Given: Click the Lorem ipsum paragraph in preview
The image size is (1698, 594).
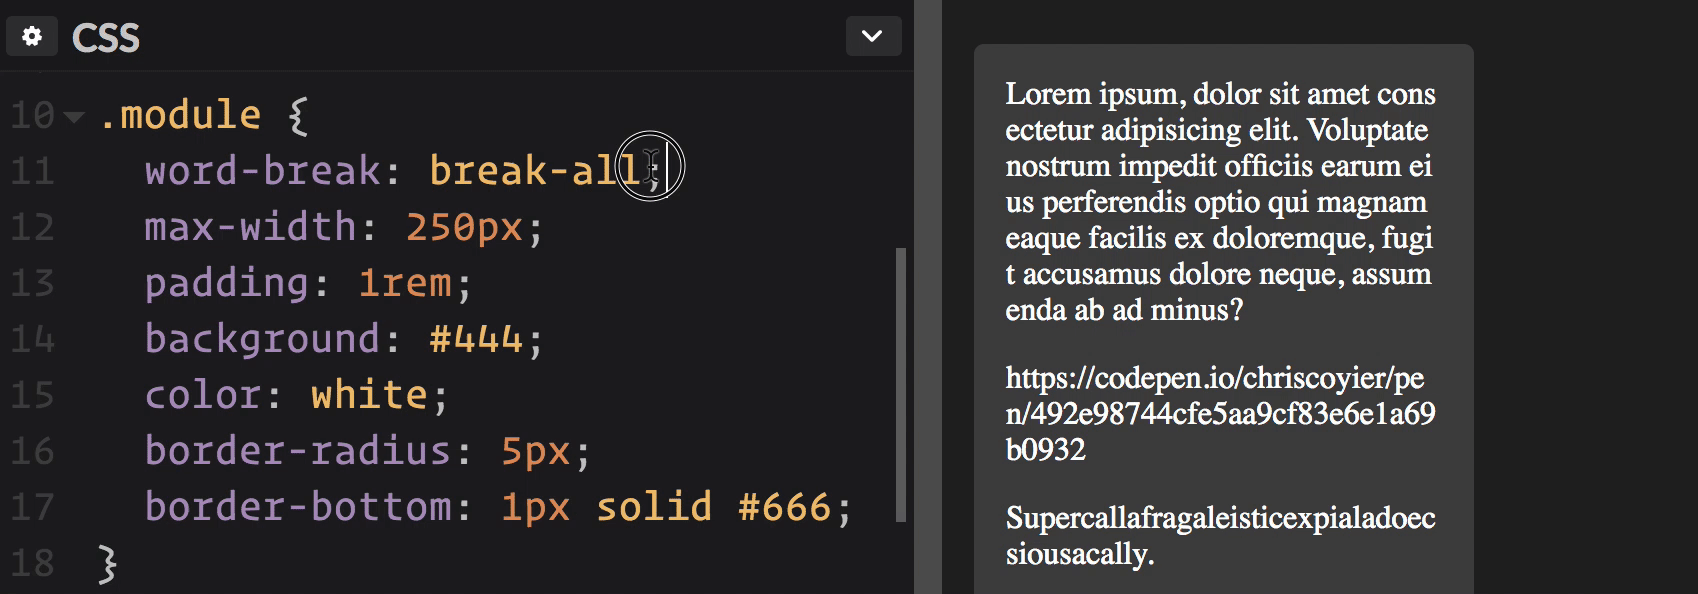Looking at the screenshot, I should (1221, 201).
